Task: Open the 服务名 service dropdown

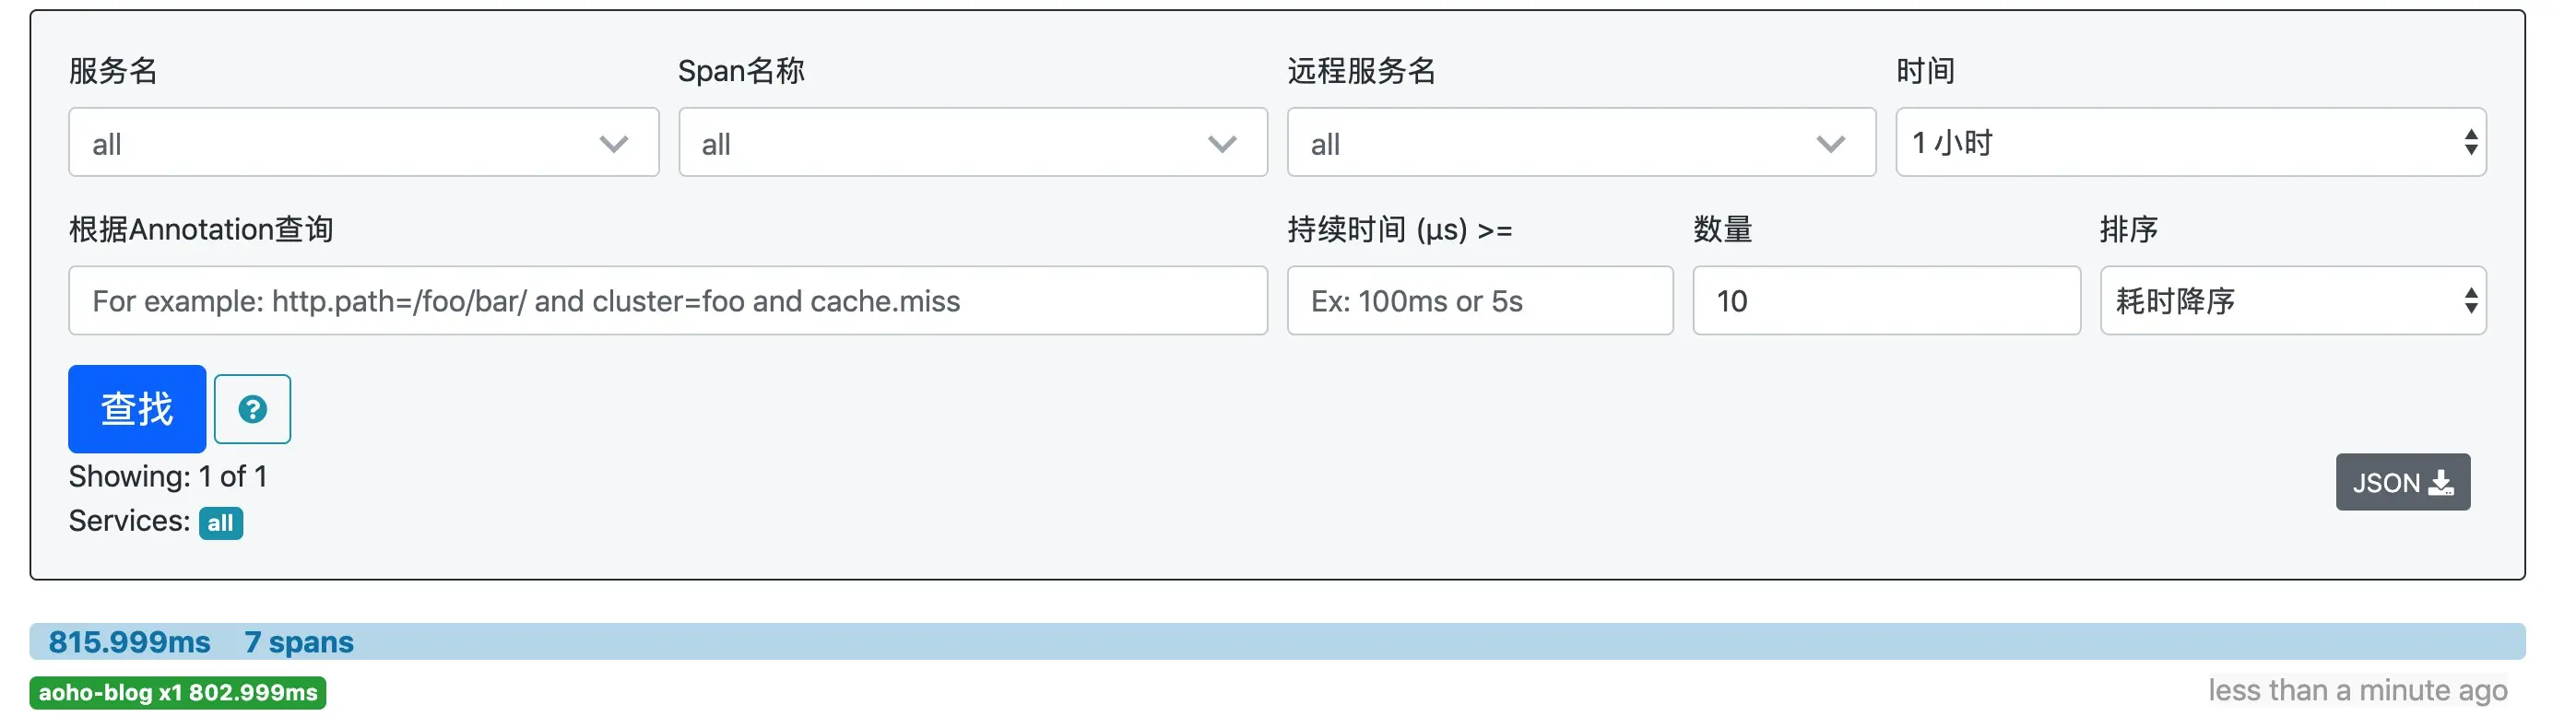Action: 364,142
